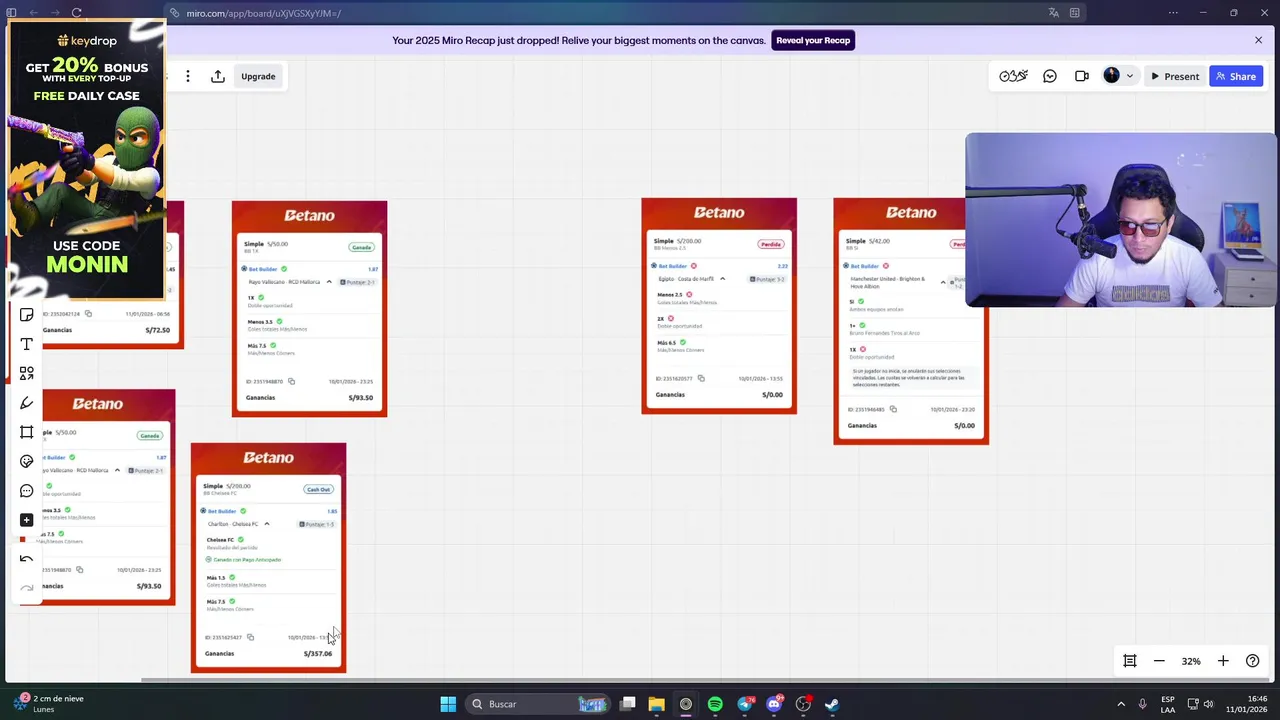This screenshot has height=720, width=1280.
Task: Click the taskbar Buscar search box
Action: [538, 704]
